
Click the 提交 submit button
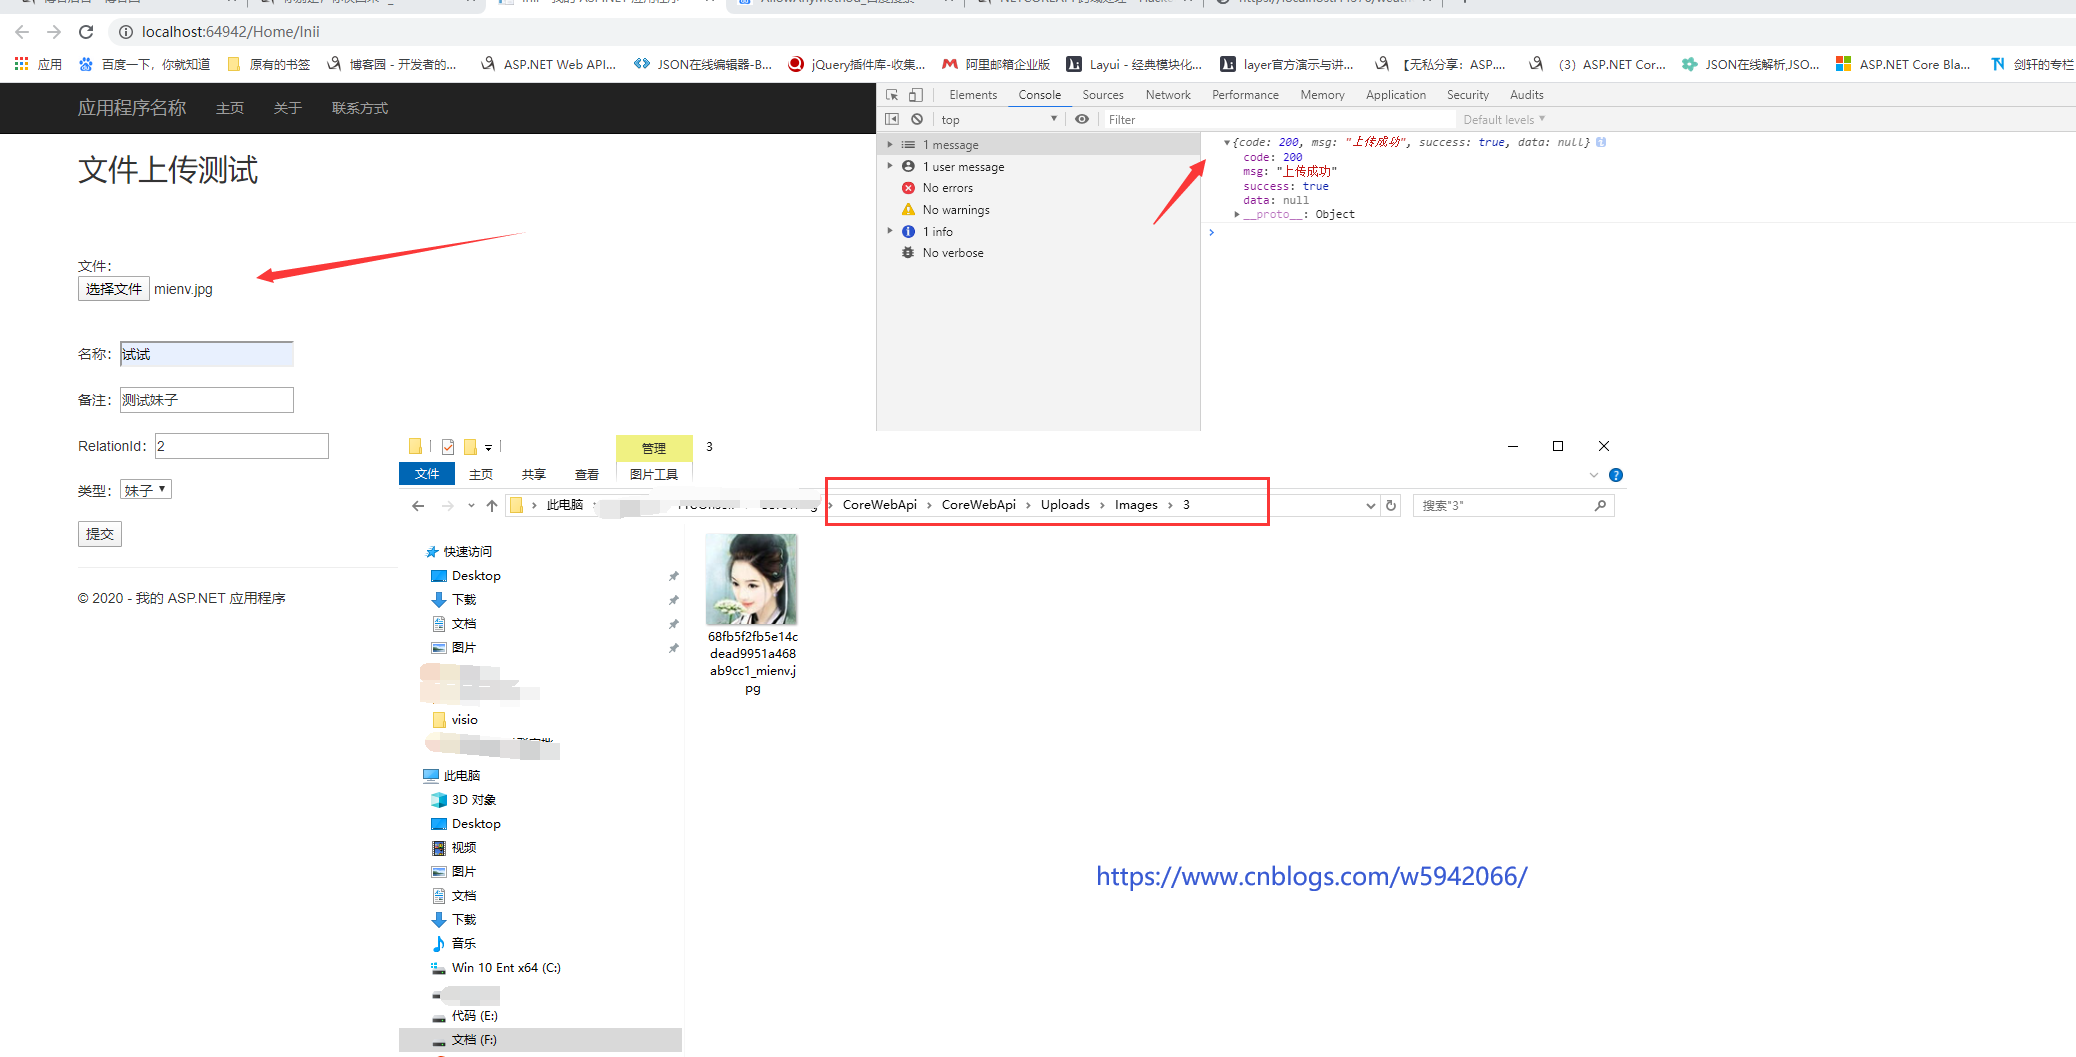(x=100, y=534)
